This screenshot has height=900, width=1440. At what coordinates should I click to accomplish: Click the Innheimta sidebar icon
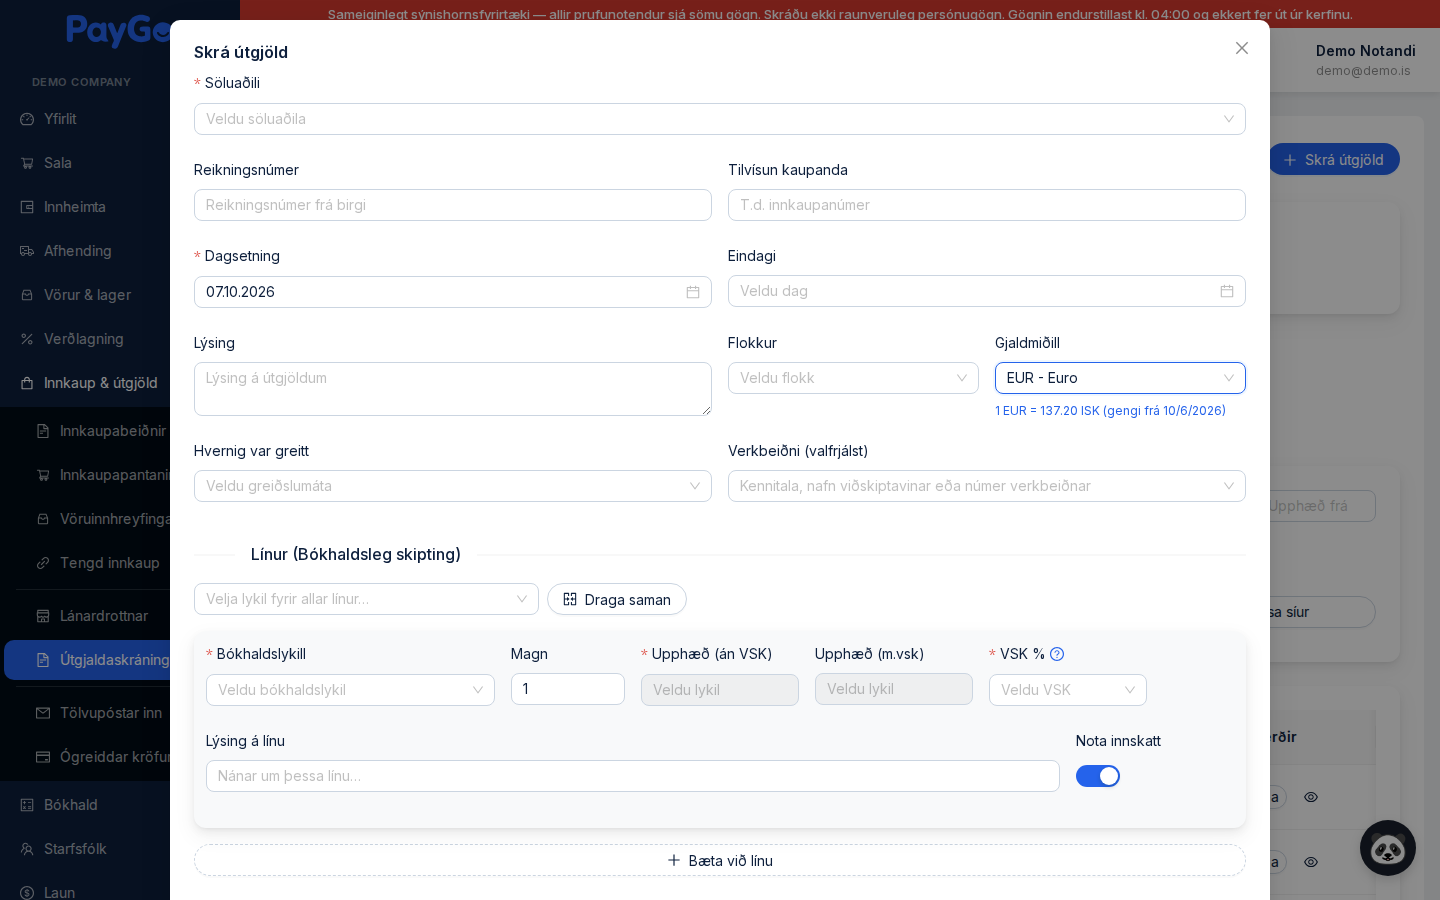coord(27,207)
